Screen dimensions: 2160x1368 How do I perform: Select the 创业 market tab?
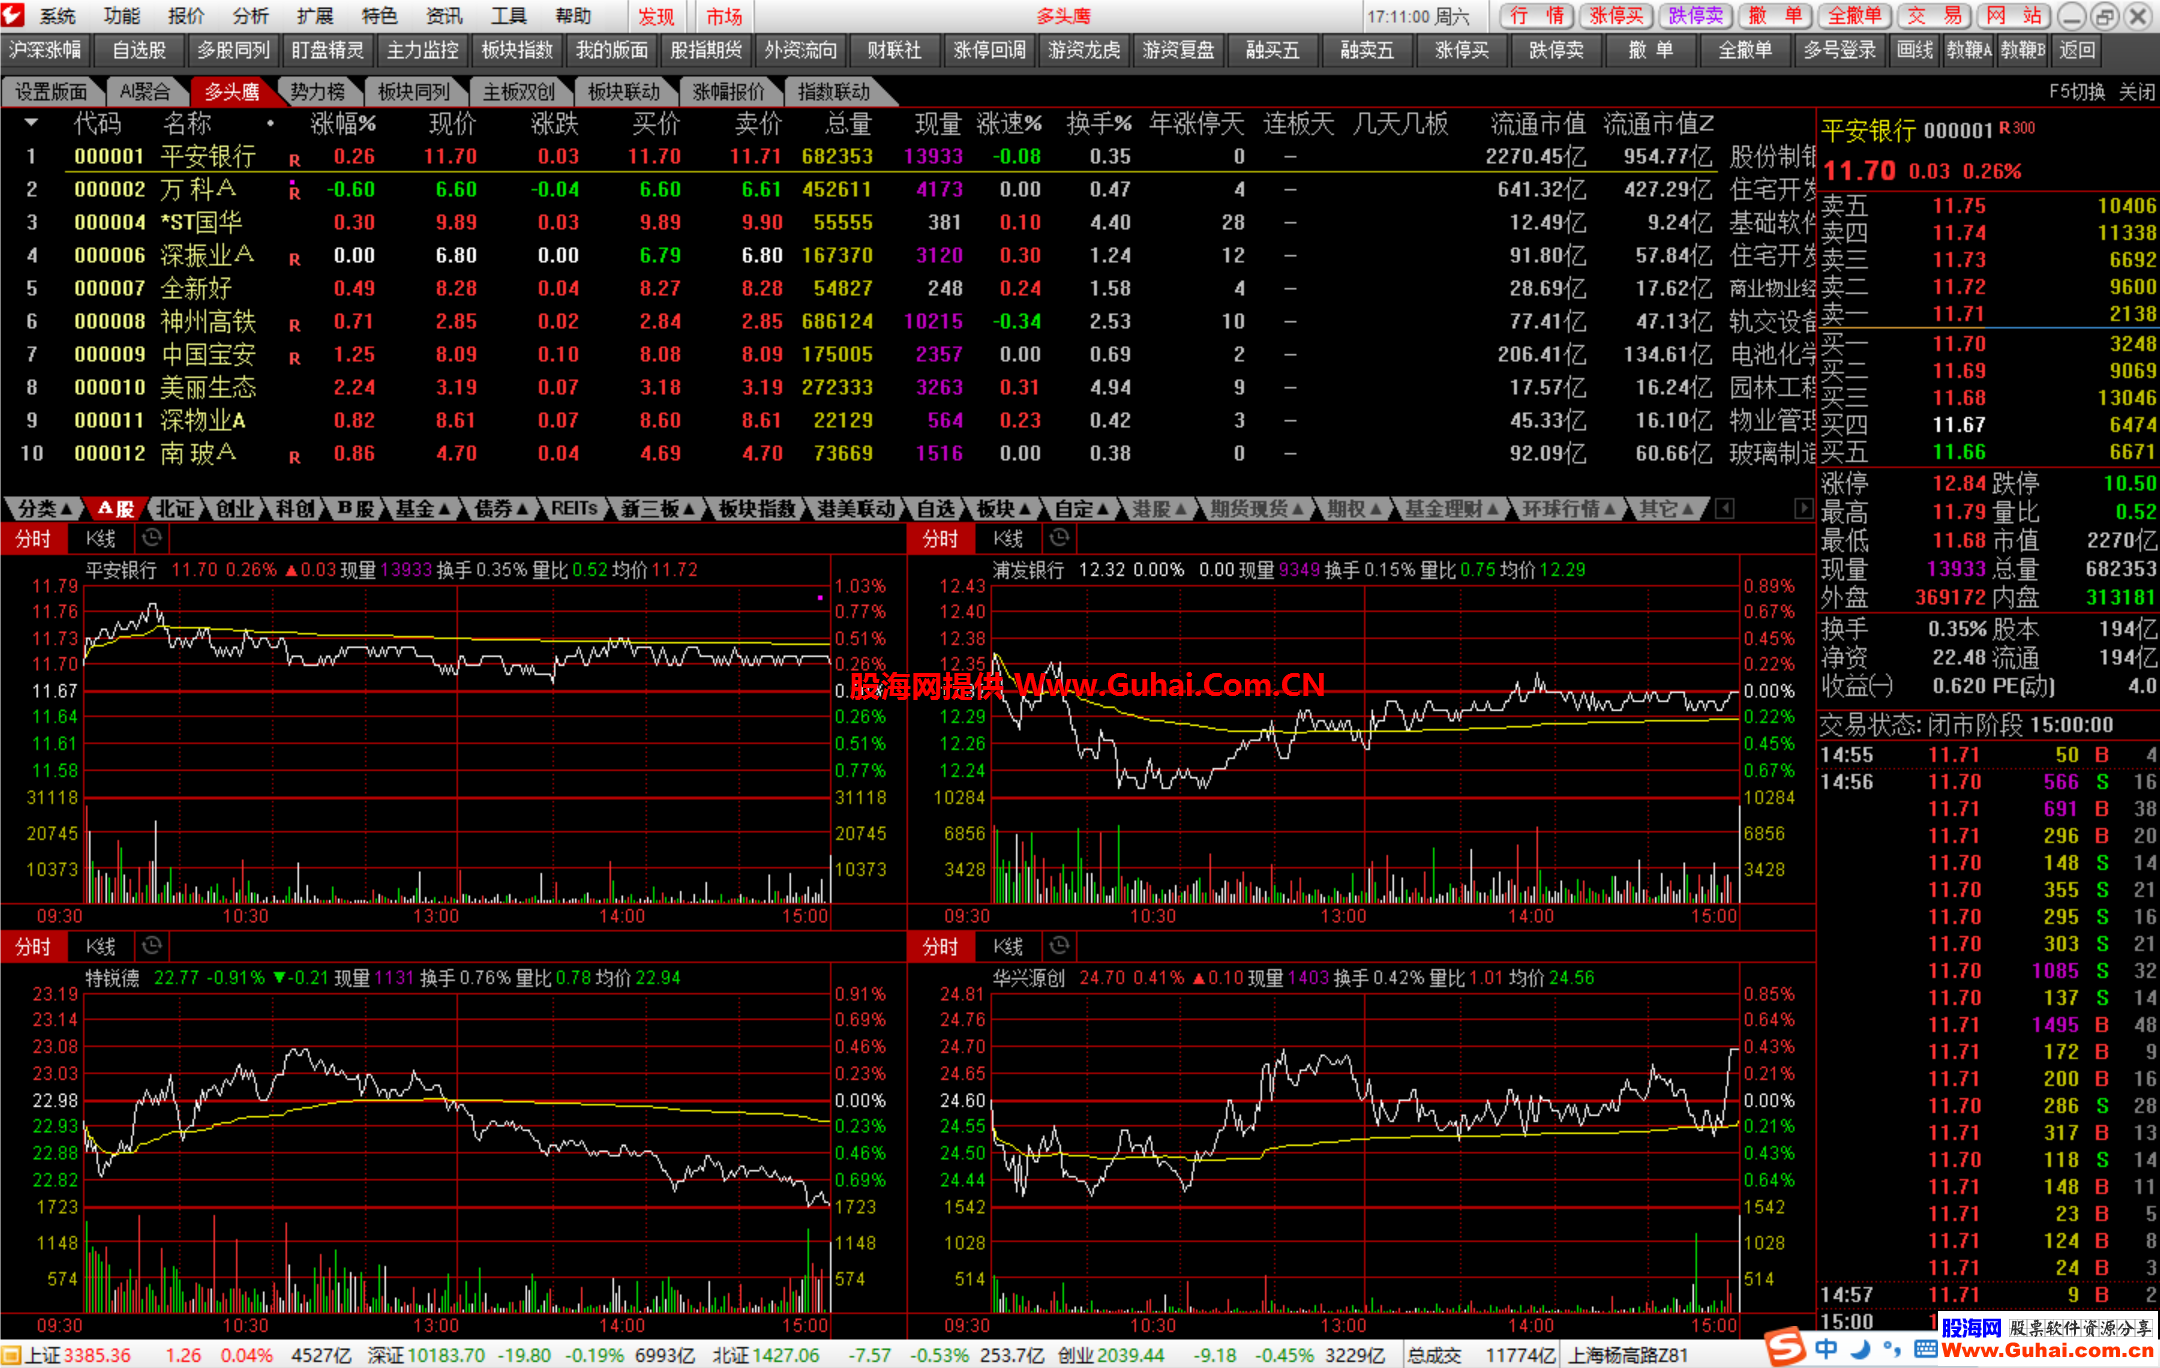tap(234, 508)
